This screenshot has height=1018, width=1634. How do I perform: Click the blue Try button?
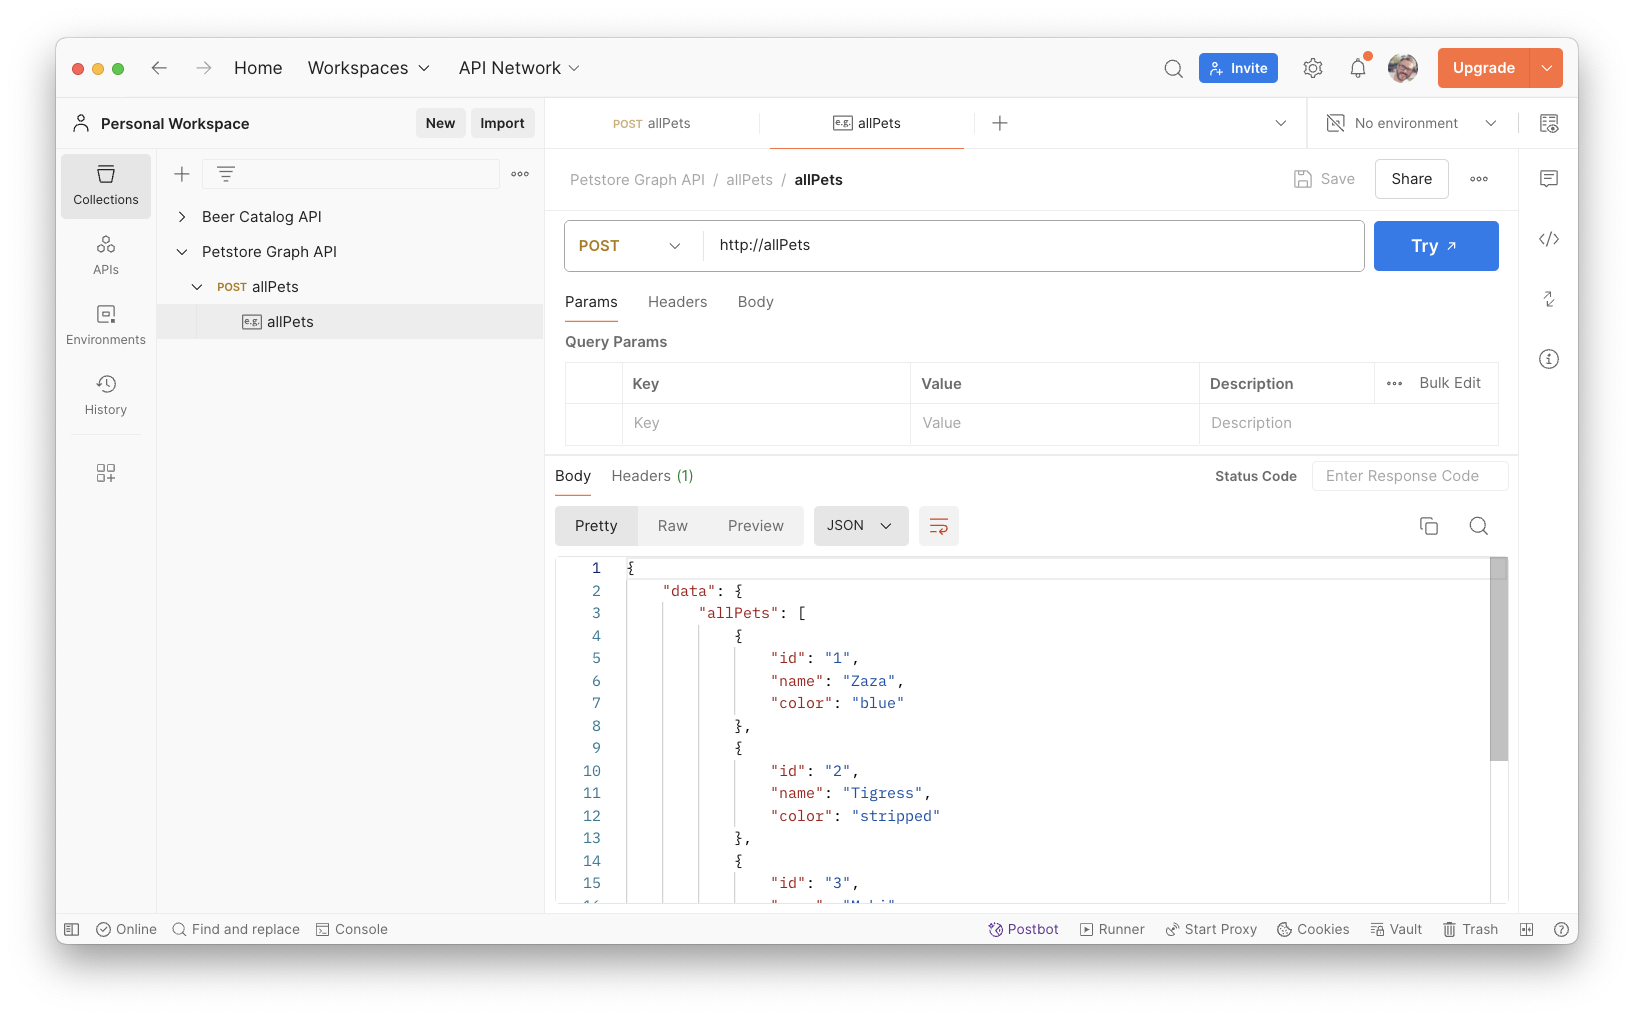pyautogui.click(x=1435, y=246)
